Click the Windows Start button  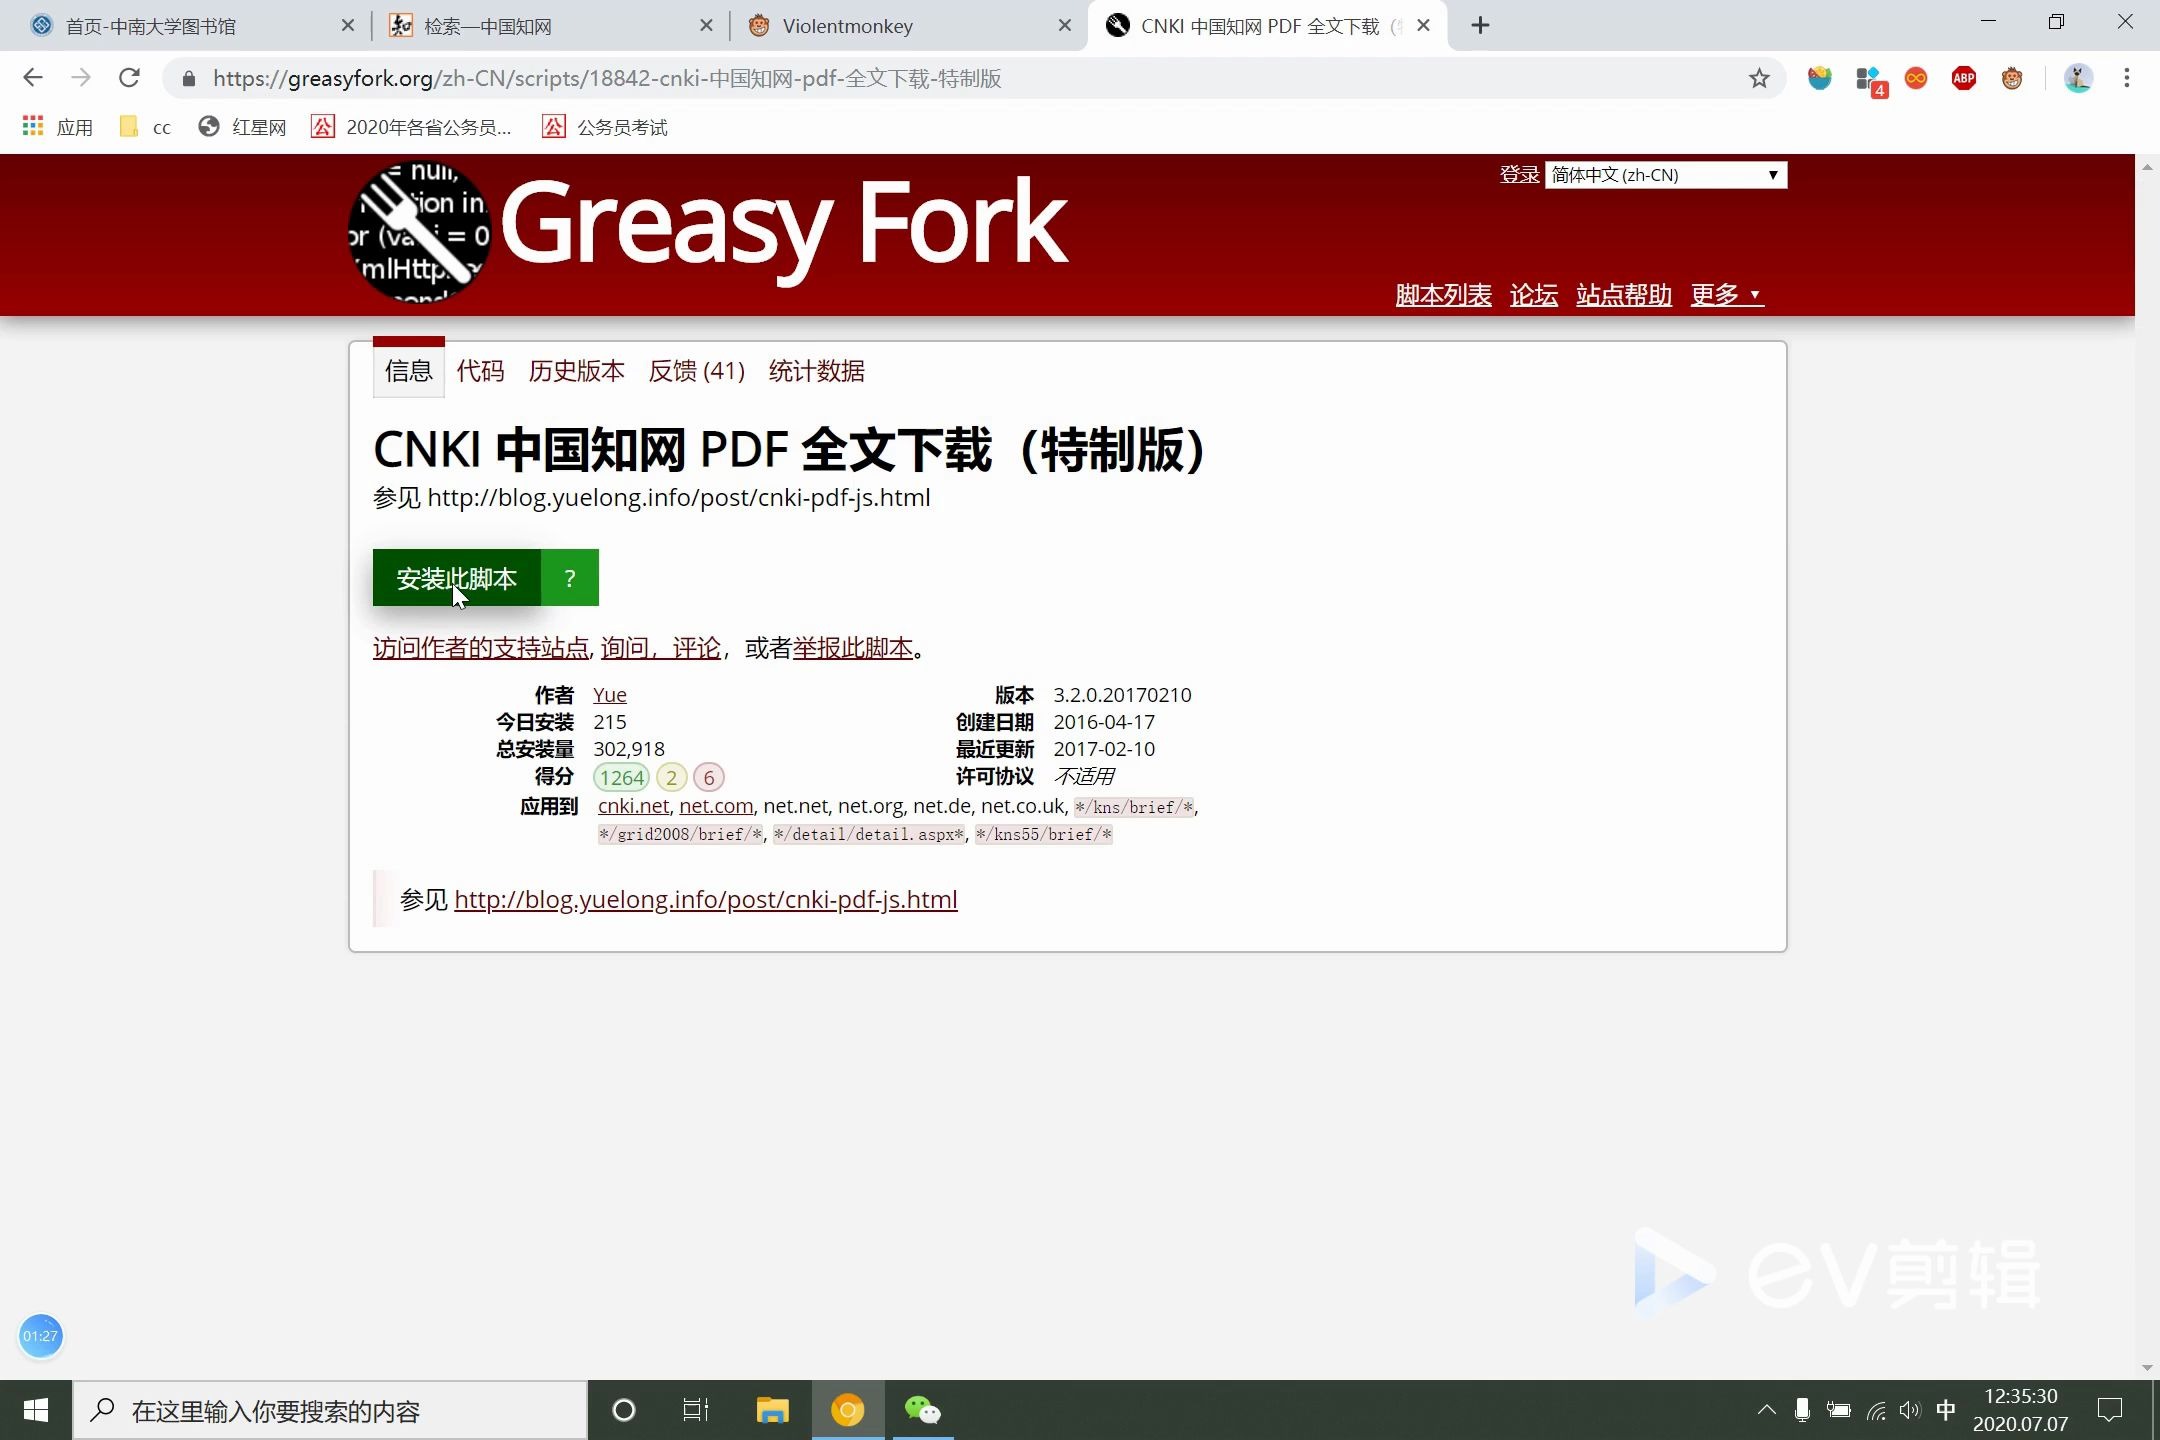coord(36,1410)
